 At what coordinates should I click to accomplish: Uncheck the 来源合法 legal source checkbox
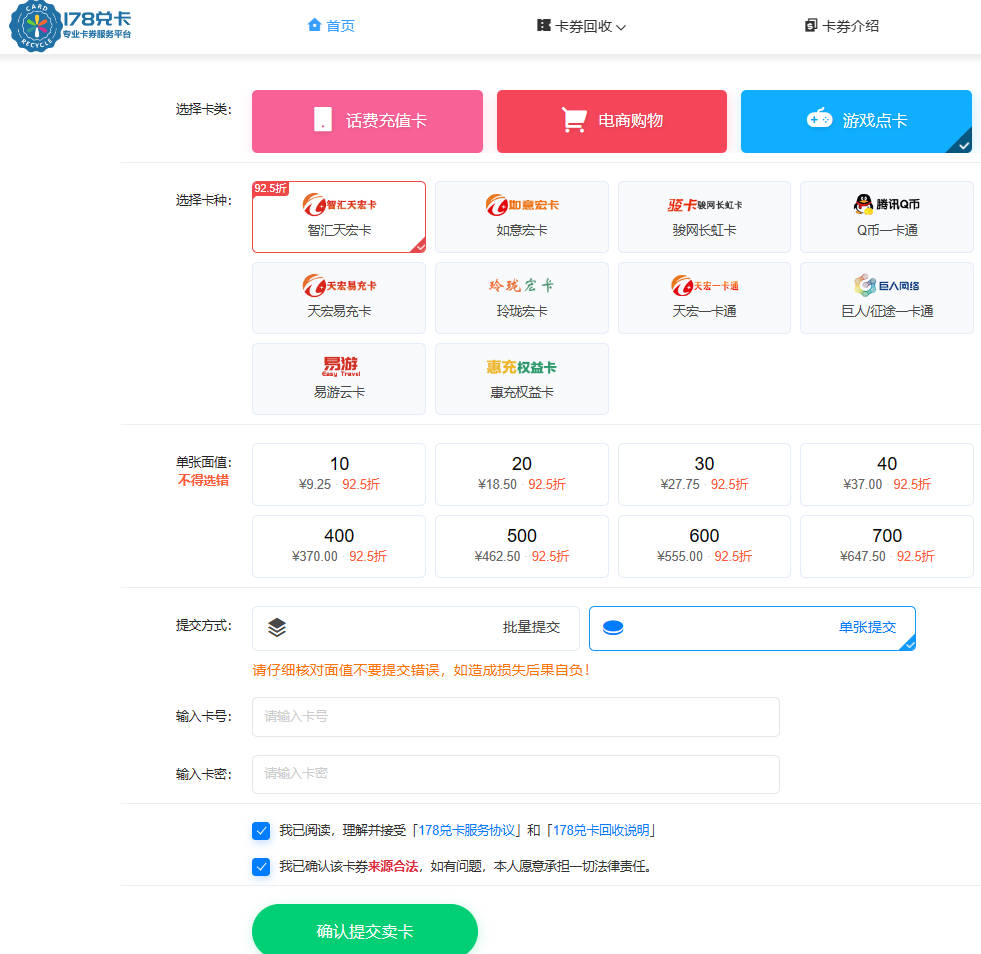[261, 866]
